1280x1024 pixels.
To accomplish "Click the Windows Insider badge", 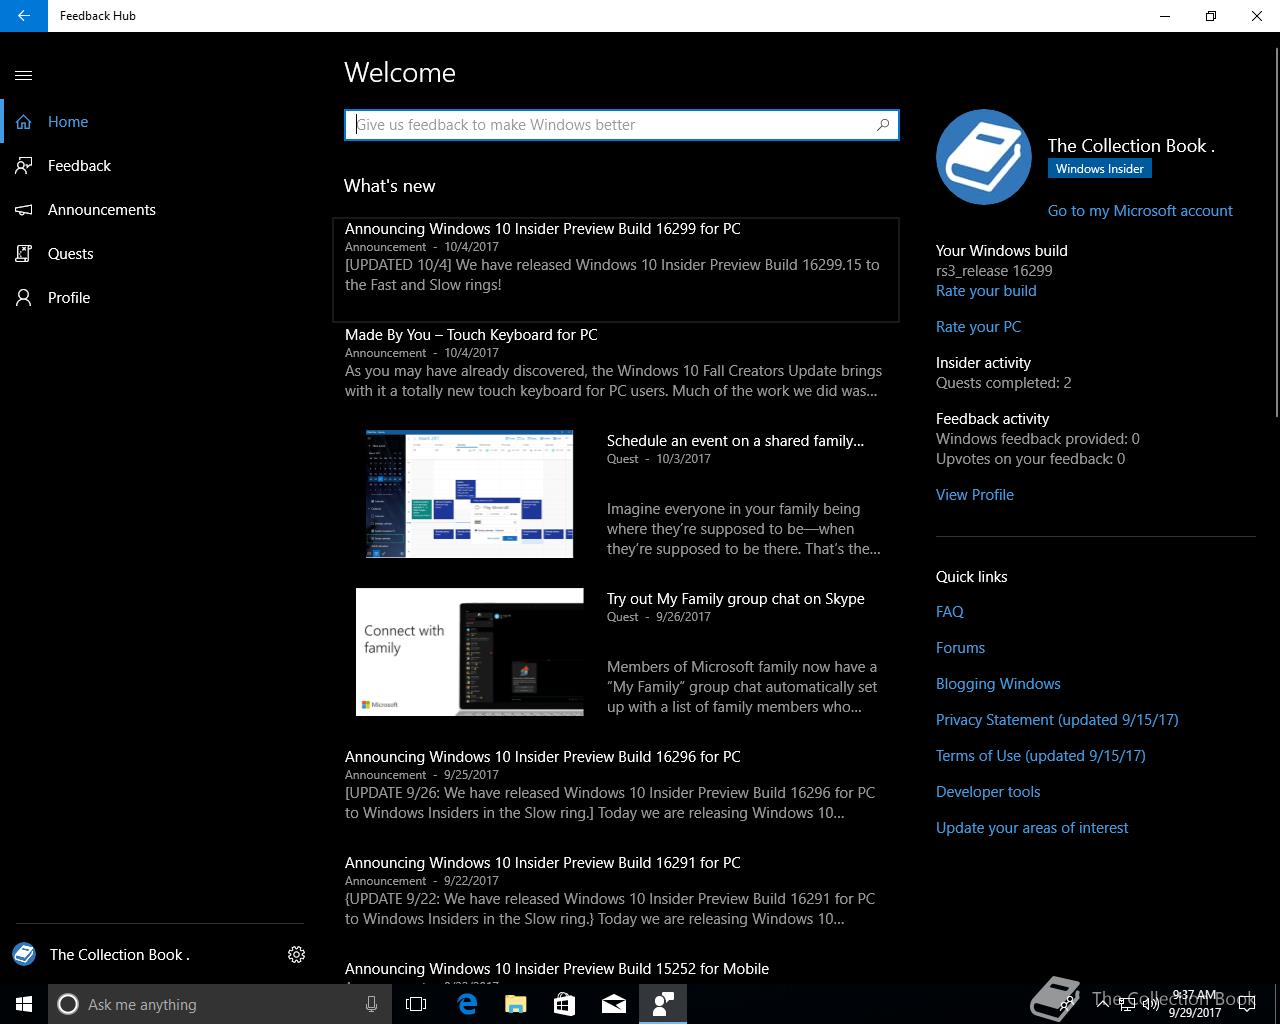I will click(x=1100, y=169).
